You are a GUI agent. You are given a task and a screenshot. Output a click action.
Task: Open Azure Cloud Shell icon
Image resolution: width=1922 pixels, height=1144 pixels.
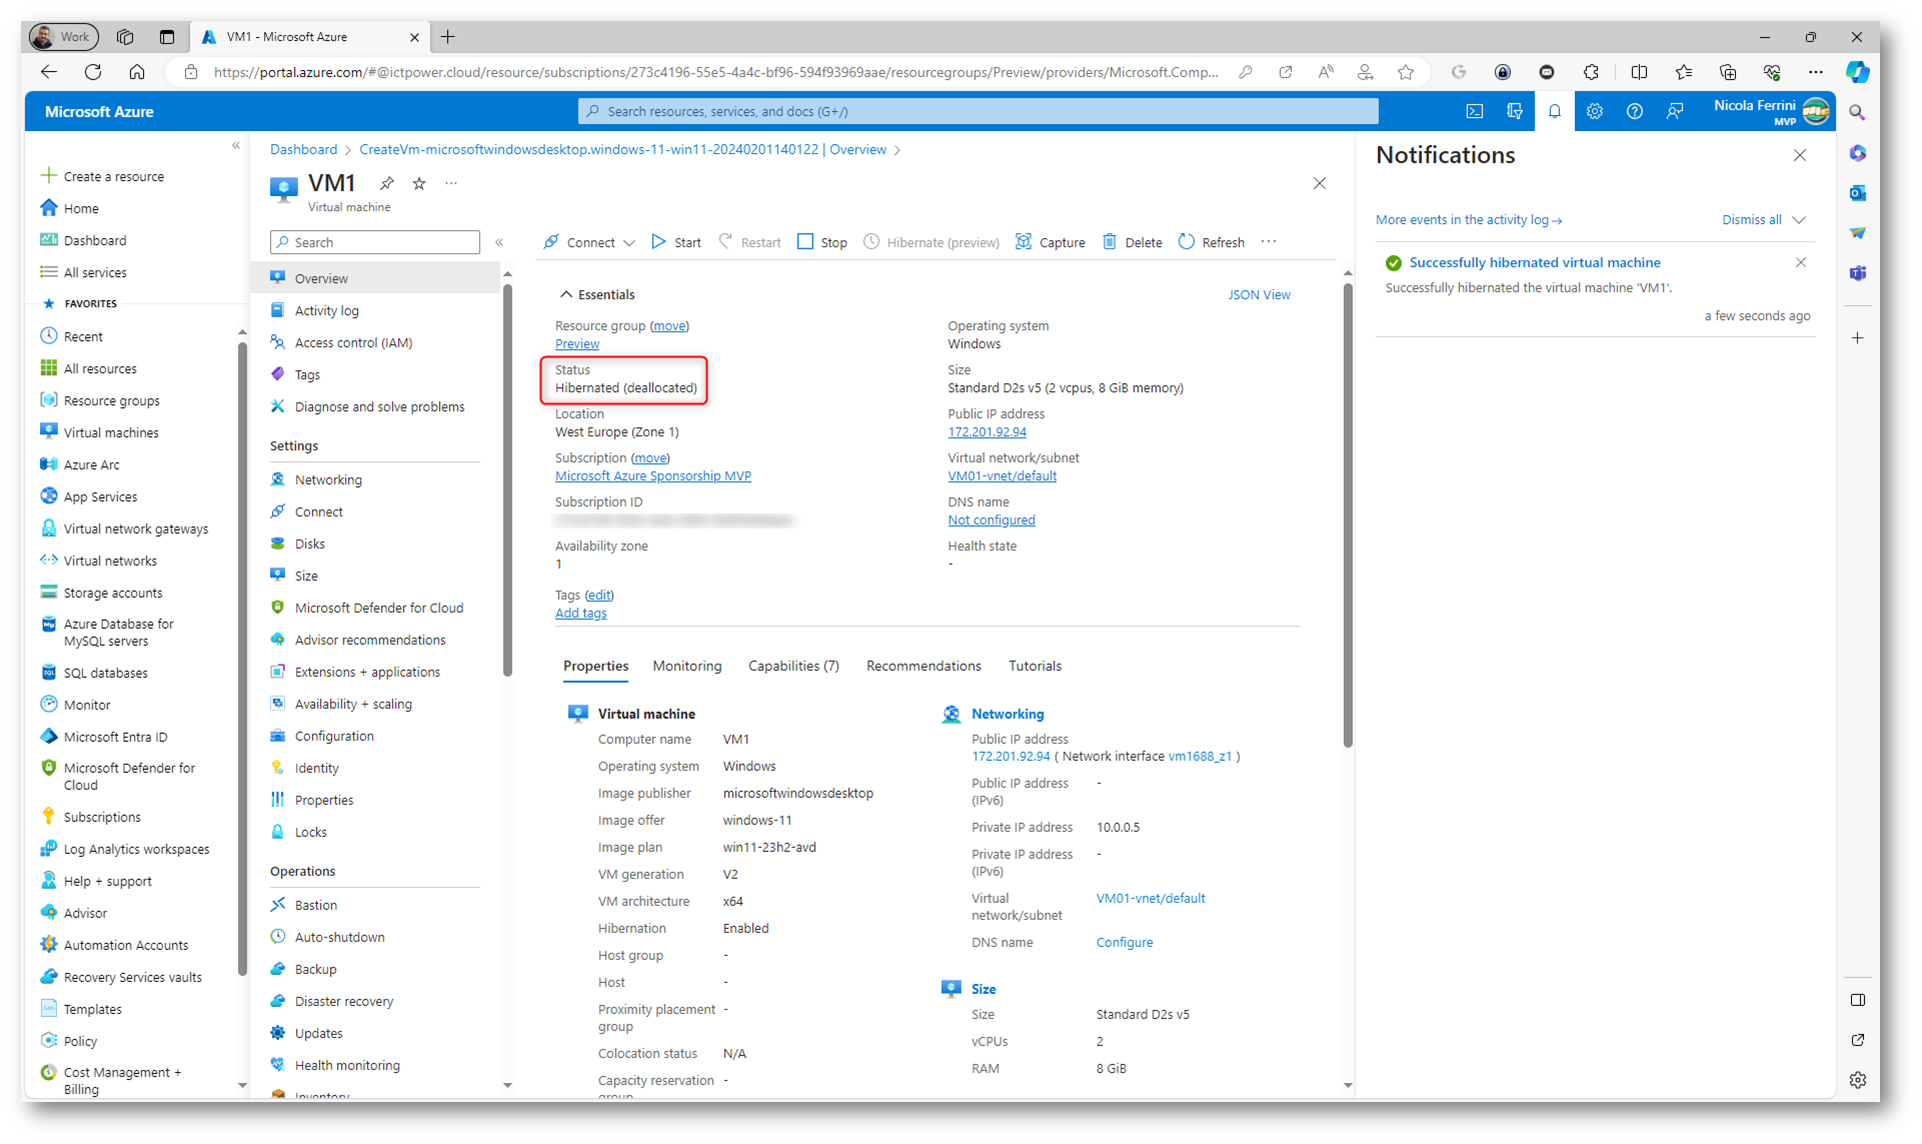click(1475, 111)
